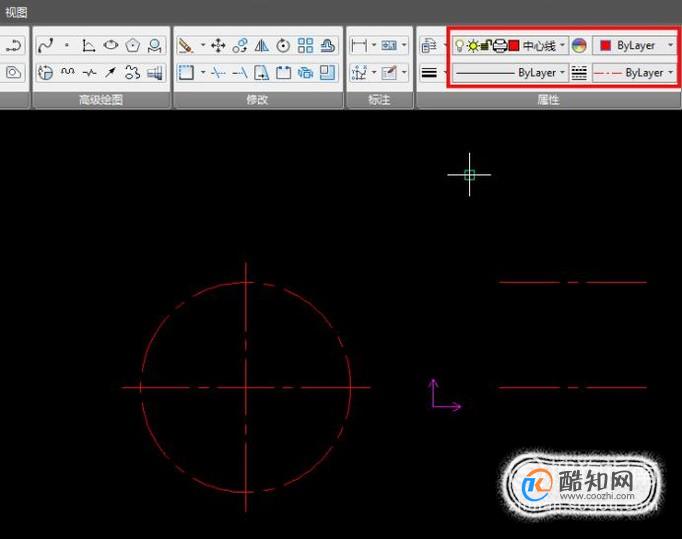Open the color ByLayer dropdown
Image resolution: width=682 pixels, height=539 pixels.
point(635,45)
